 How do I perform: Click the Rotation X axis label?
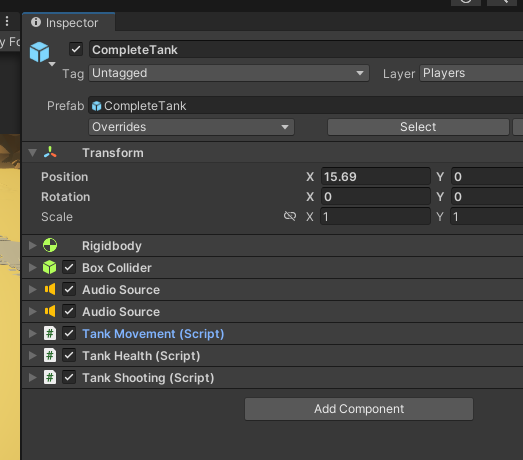310,197
